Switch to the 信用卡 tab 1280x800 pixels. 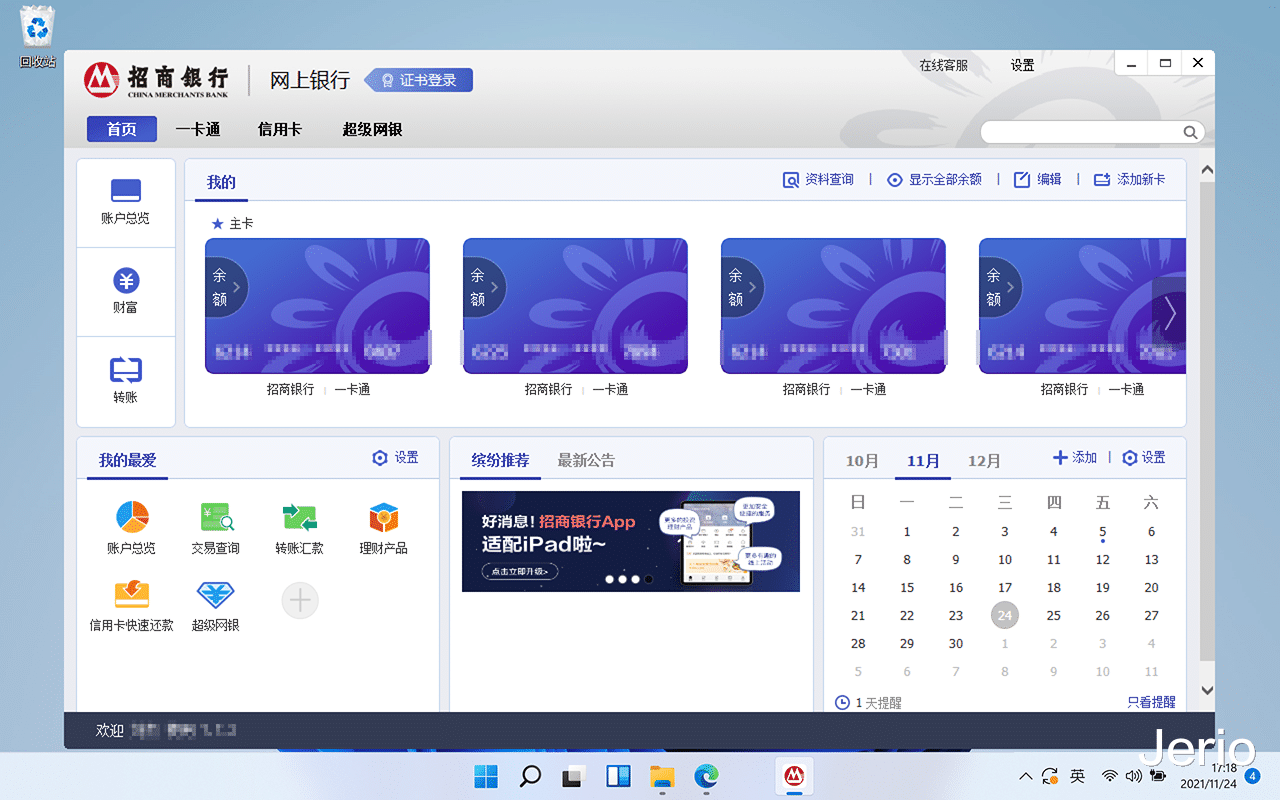280,129
